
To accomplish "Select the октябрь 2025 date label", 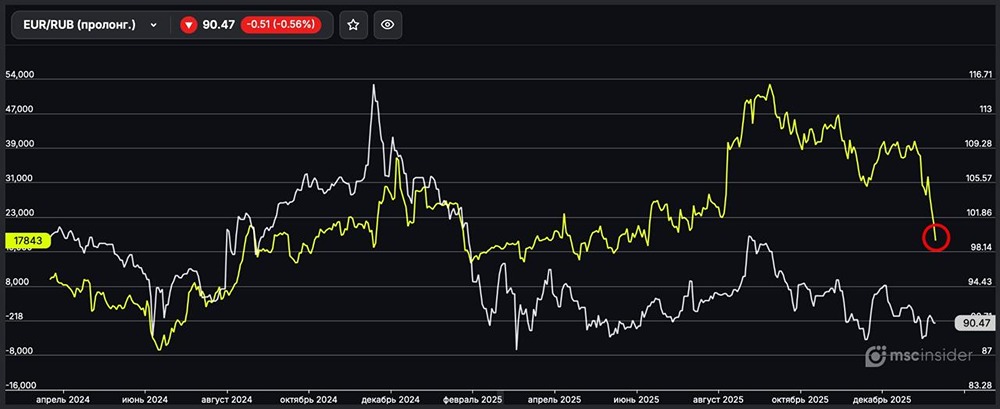I will coord(800,399).
